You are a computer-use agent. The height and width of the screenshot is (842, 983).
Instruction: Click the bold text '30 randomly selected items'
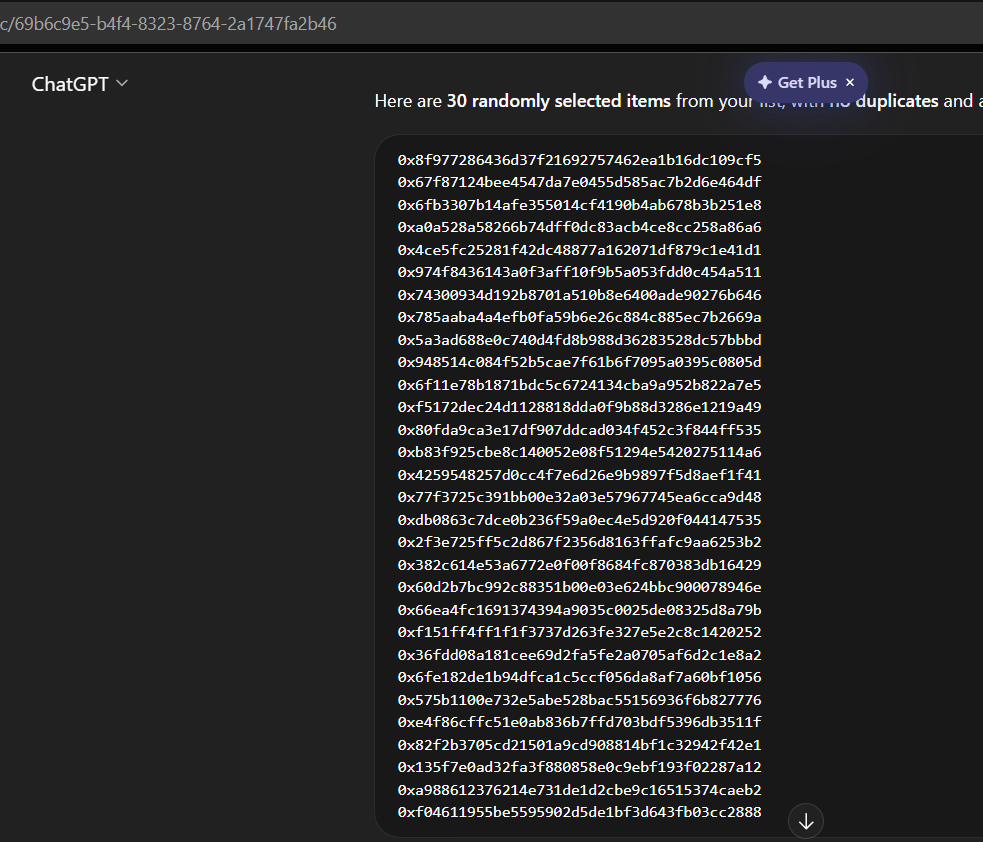tap(559, 101)
